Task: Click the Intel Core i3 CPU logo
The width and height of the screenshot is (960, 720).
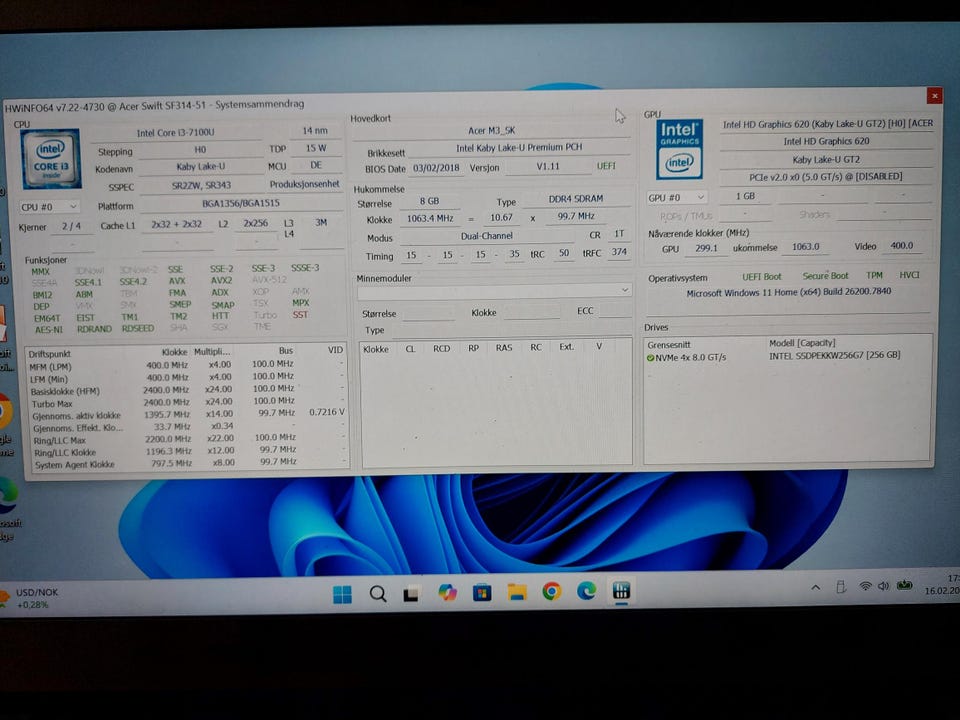Action: point(51,159)
